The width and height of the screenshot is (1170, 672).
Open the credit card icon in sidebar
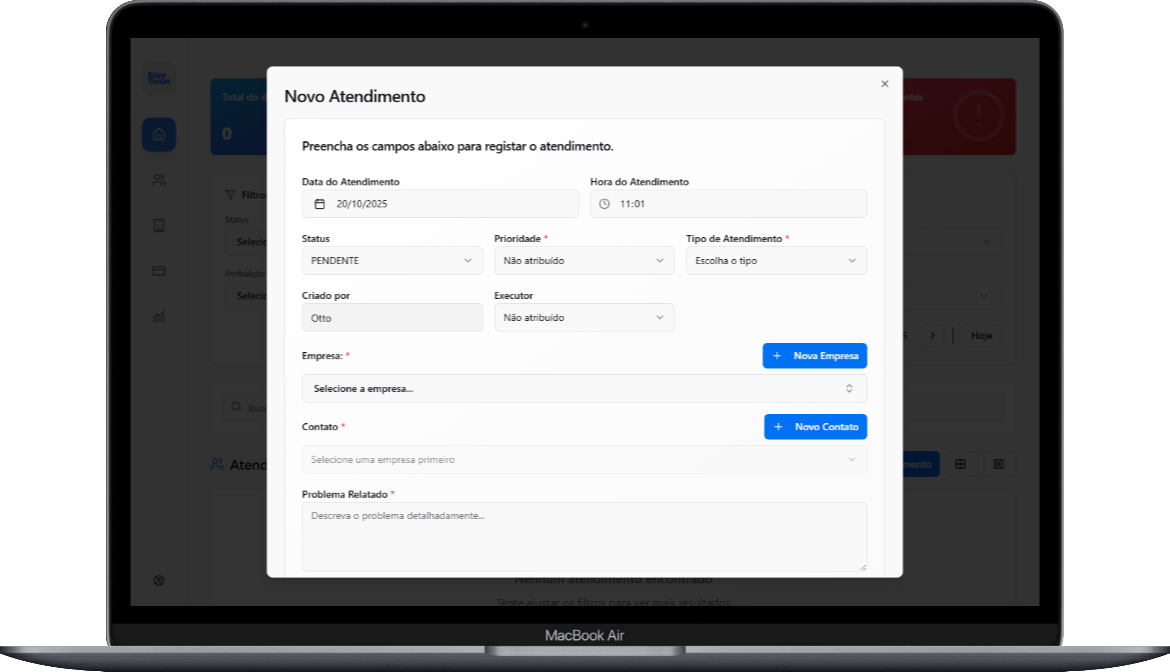click(158, 271)
